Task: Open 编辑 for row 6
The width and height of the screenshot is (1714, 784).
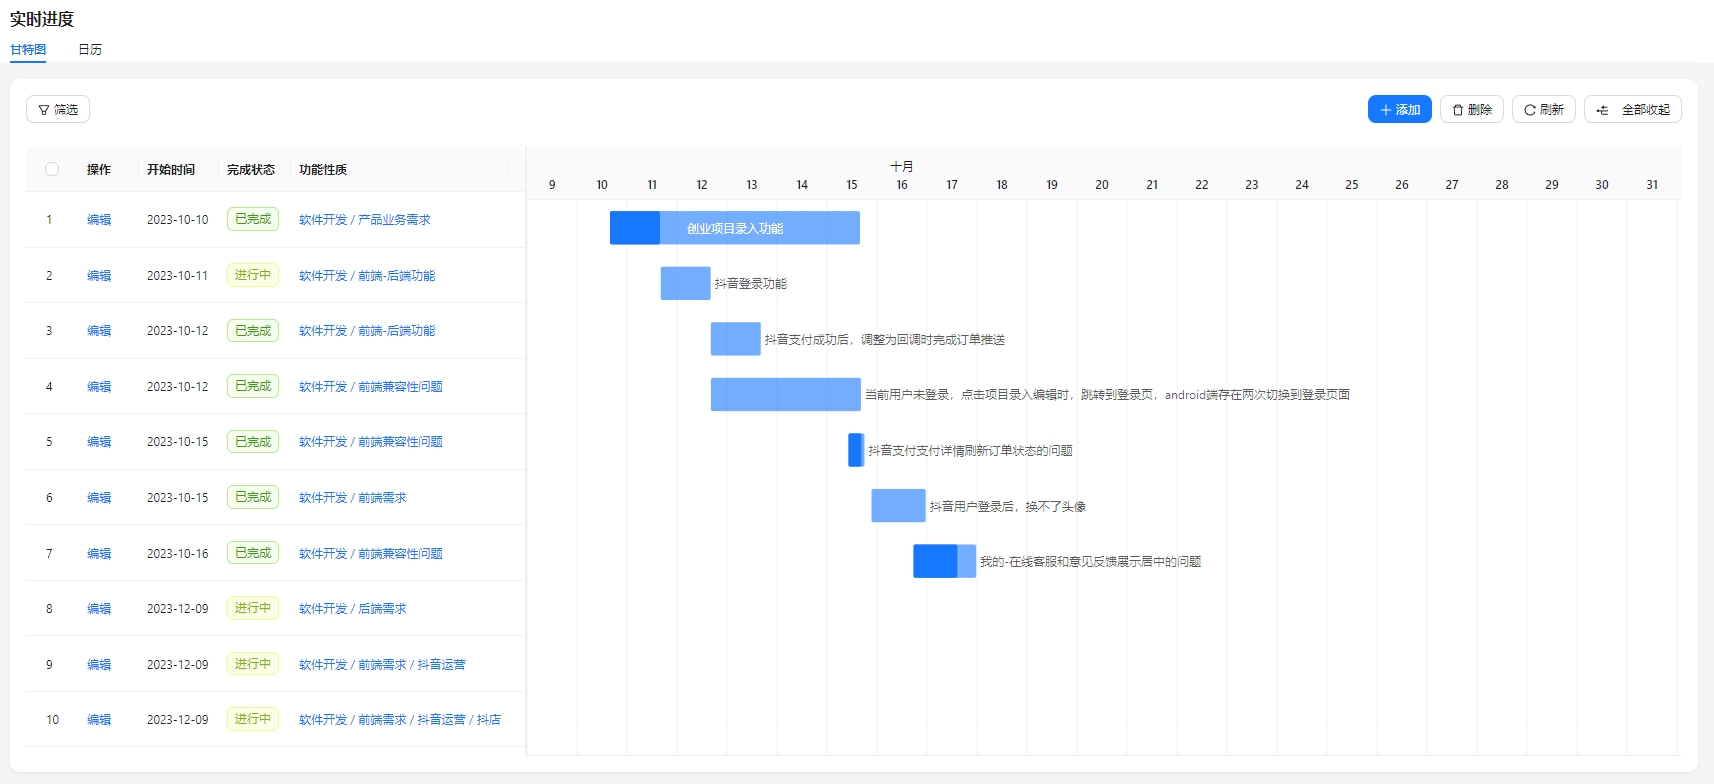Action: pos(99,497)
